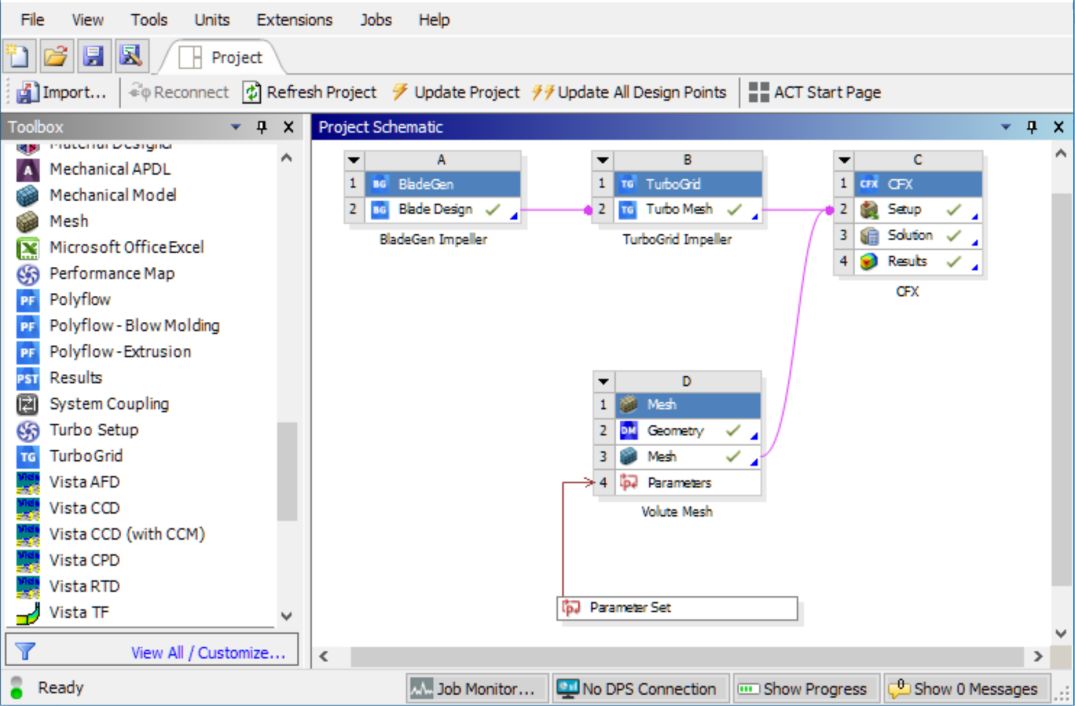Open the Tools menu
1075x706 pixels.
click(149, 20)
